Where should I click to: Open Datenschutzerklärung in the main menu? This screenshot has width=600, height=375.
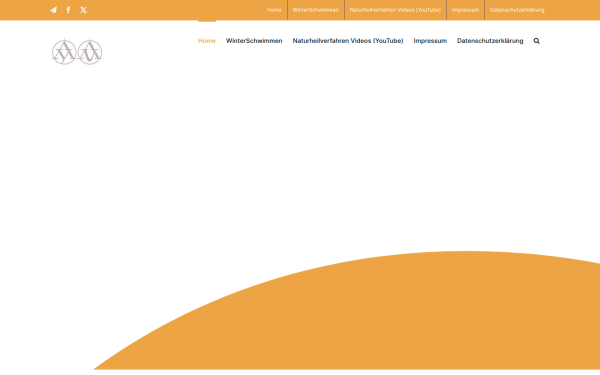click(490, 41)
